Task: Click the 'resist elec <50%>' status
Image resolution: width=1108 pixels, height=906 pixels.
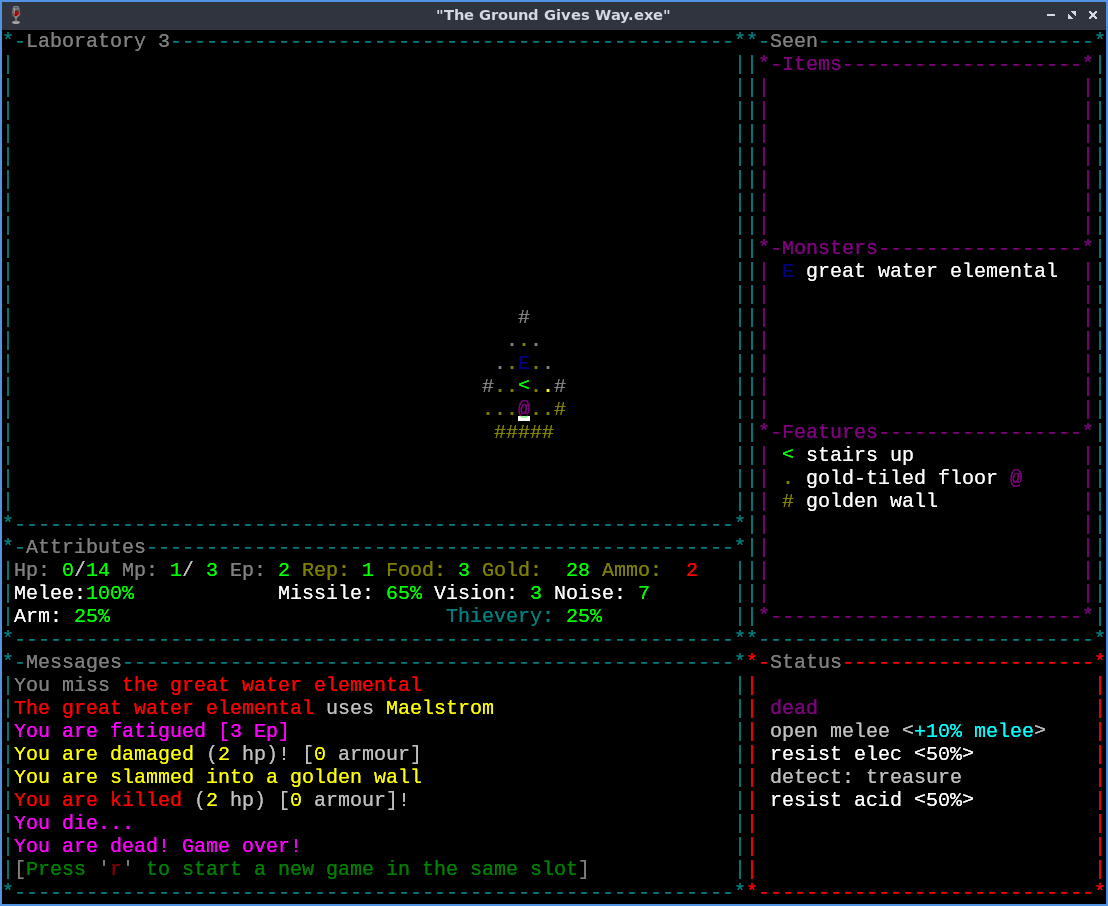Action: point(871,753)
